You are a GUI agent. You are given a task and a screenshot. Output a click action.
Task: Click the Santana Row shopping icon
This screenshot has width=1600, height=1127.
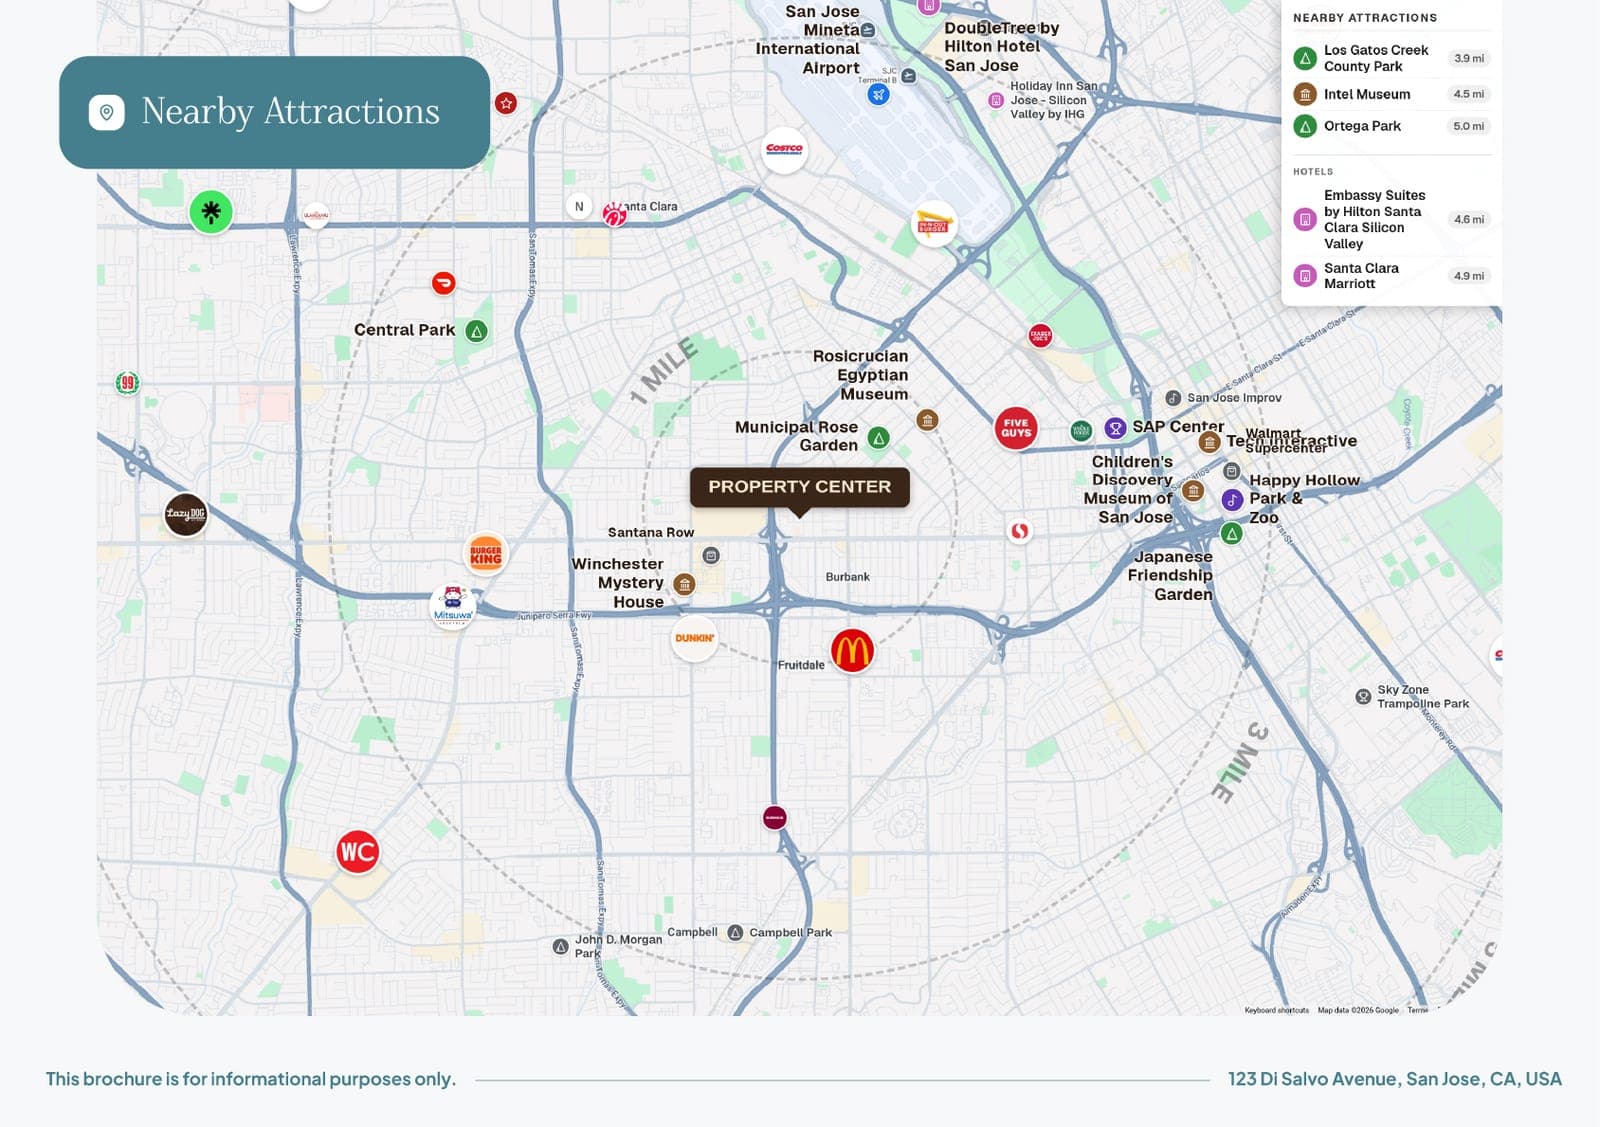coord(711,555)
